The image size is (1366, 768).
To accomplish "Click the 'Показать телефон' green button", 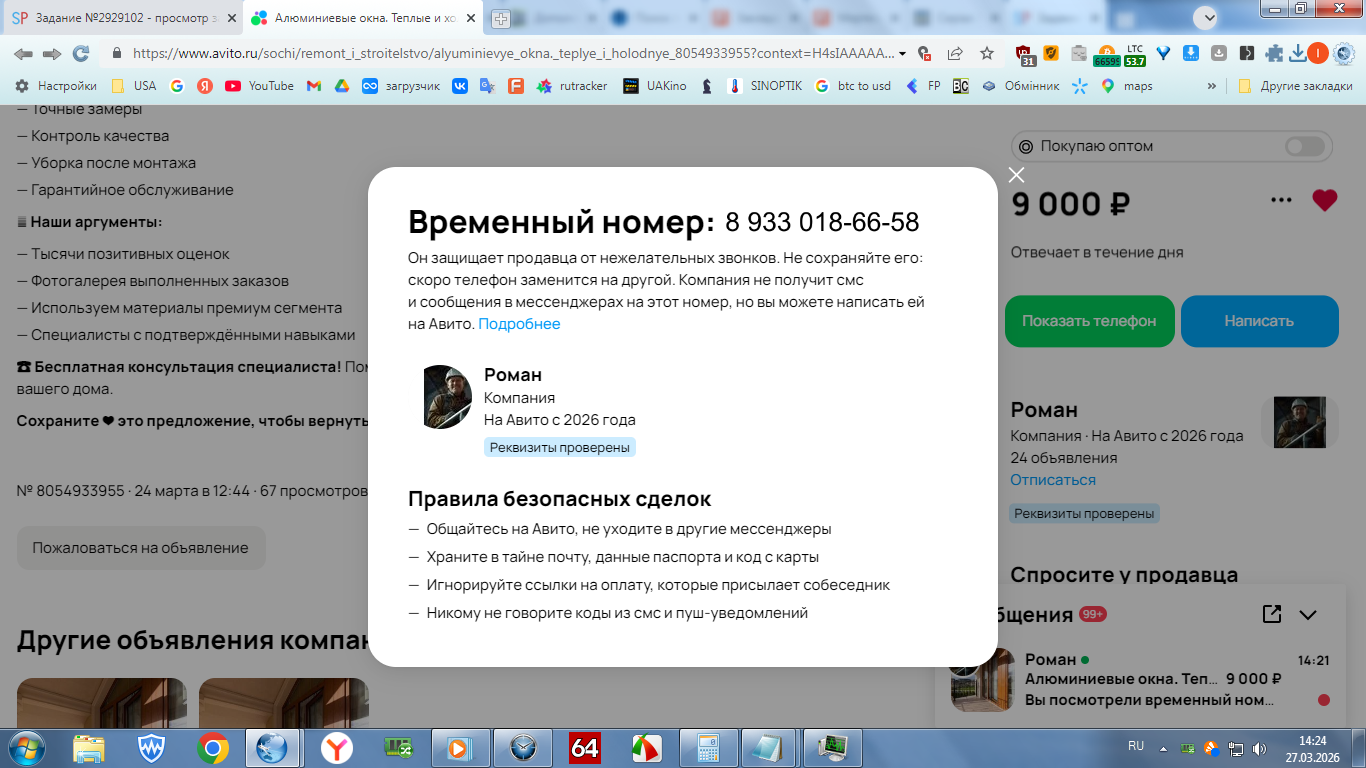I will pyautogui.click(x=1089, y=321).
